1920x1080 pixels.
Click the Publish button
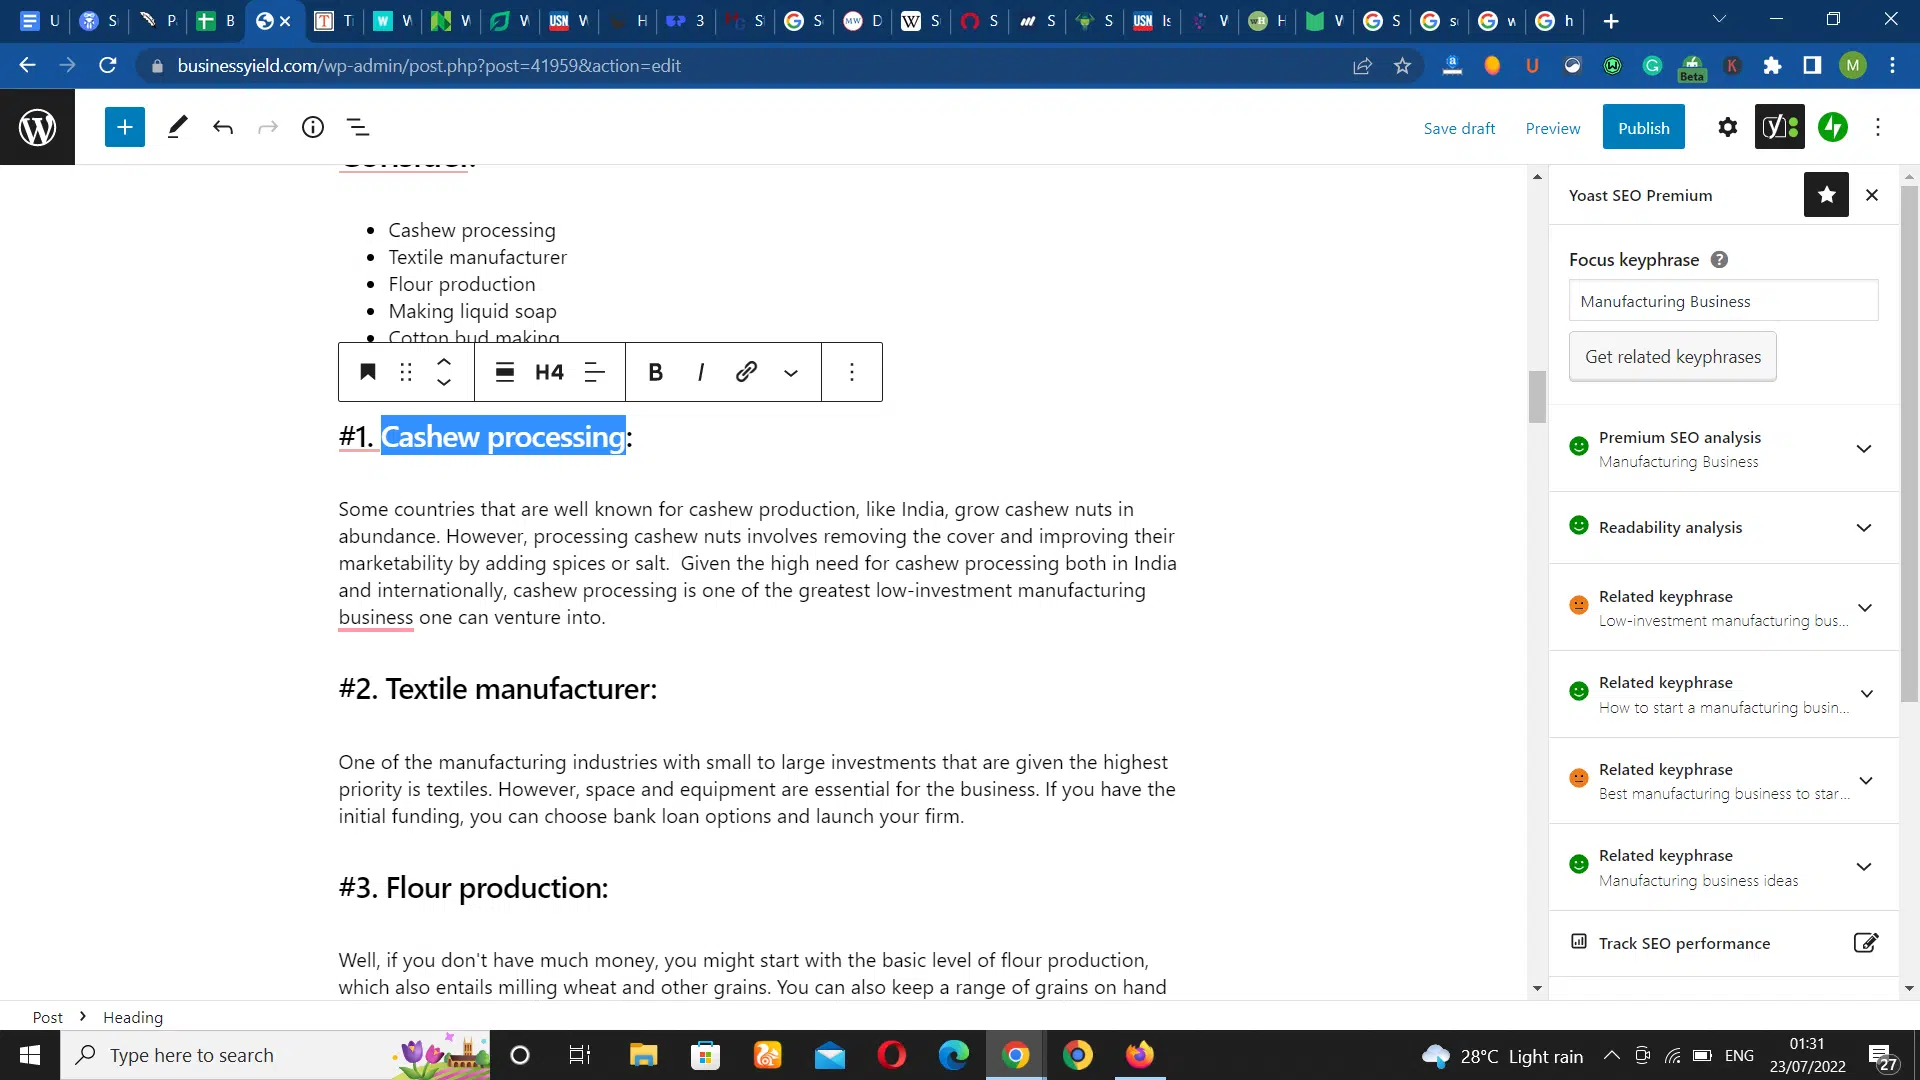pos(1643,128)
